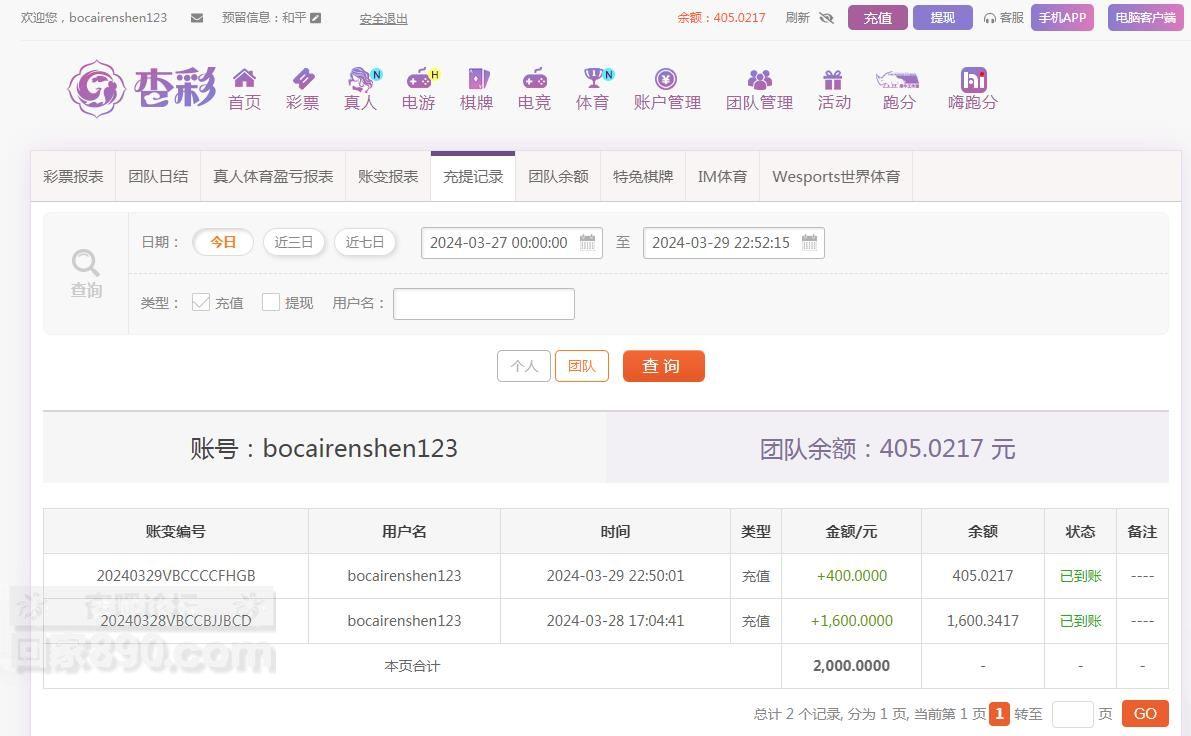
Task: Click the mail envelope icon beside username
Action: click(x=197, y=18)
